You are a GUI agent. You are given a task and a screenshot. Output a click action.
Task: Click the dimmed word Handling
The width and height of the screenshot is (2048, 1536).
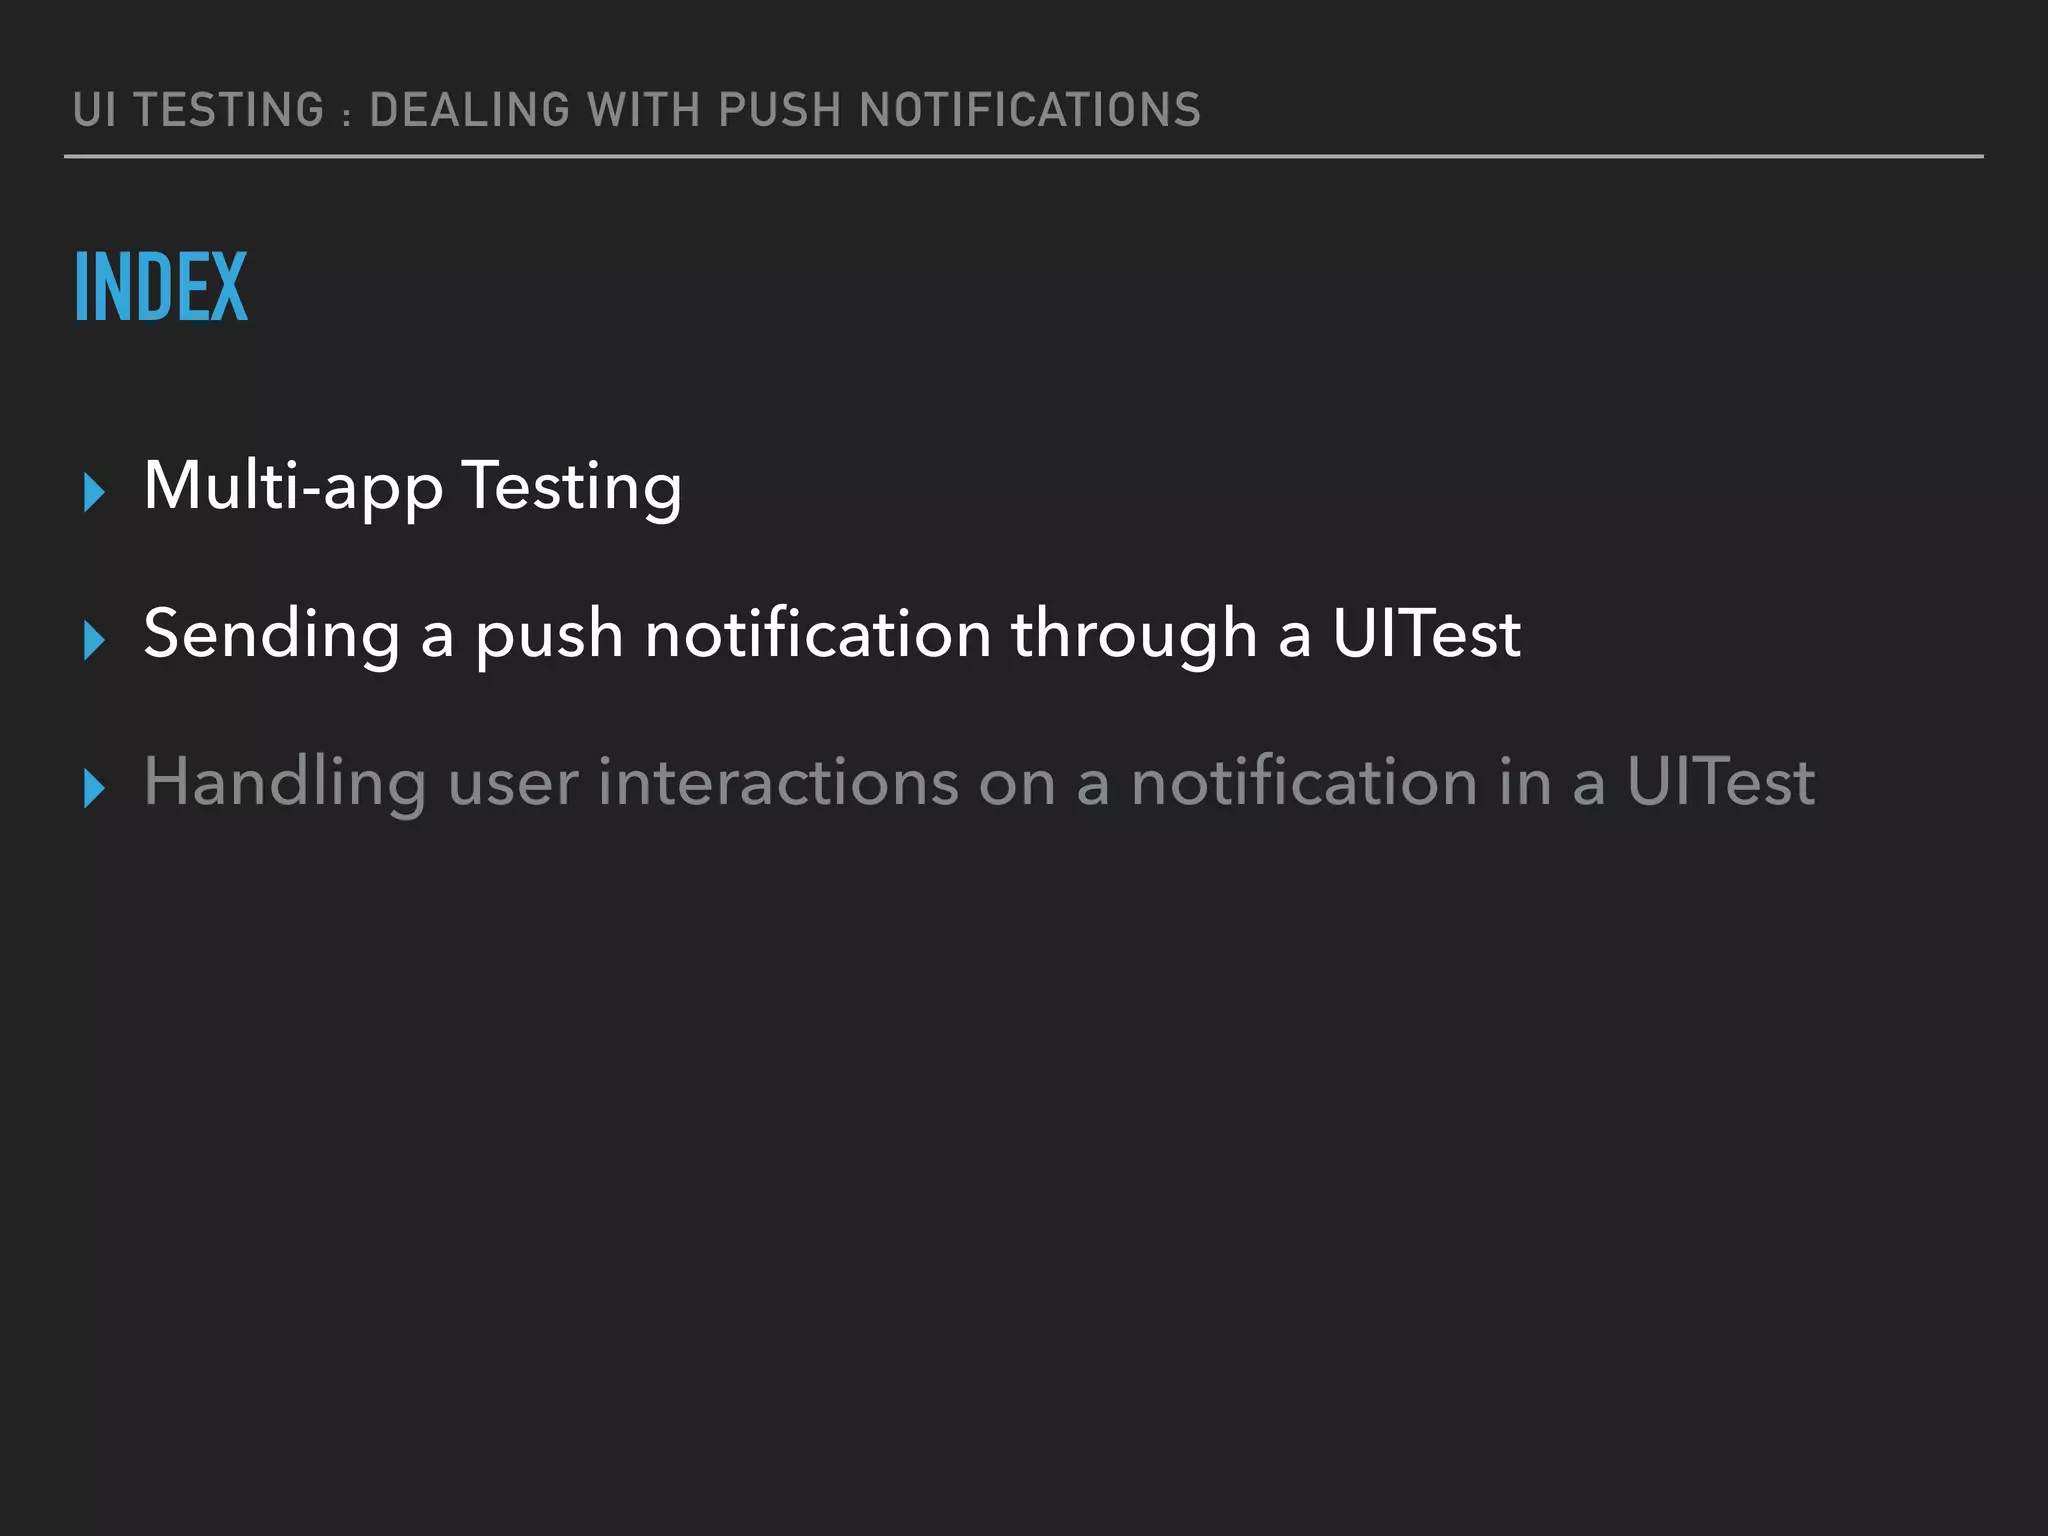pos(285,783)
